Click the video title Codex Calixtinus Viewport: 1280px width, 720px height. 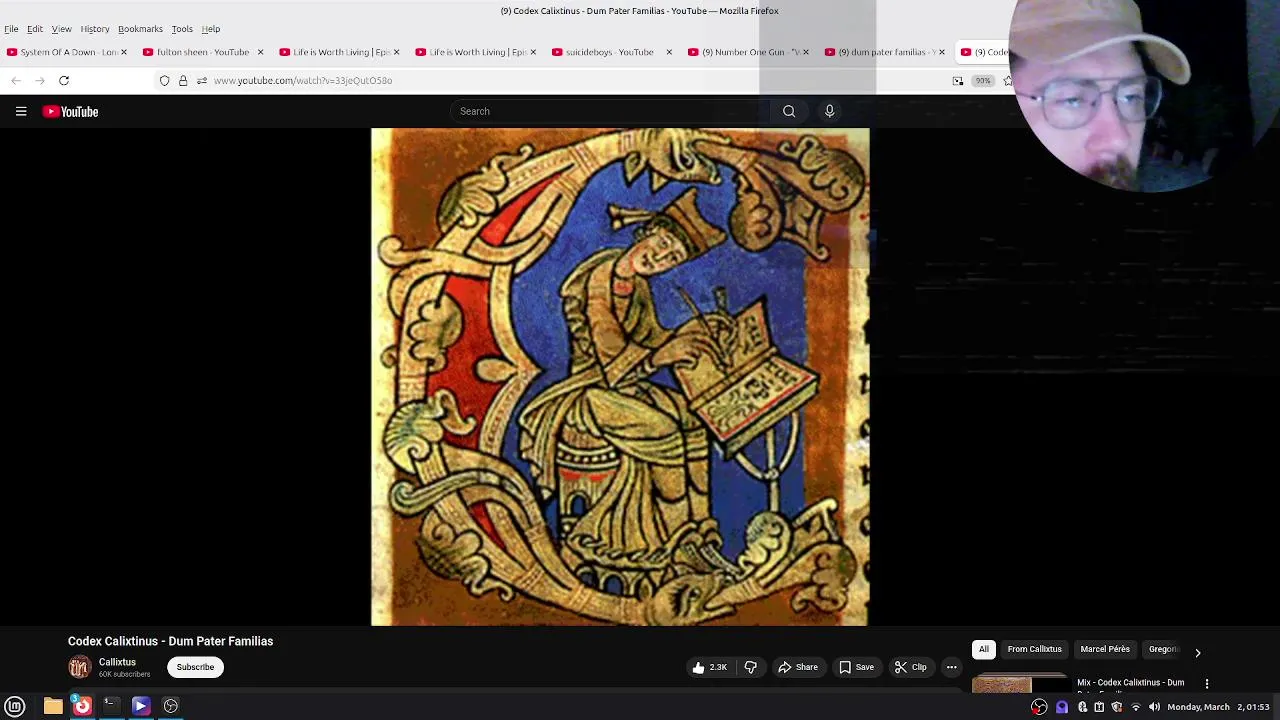170,641
